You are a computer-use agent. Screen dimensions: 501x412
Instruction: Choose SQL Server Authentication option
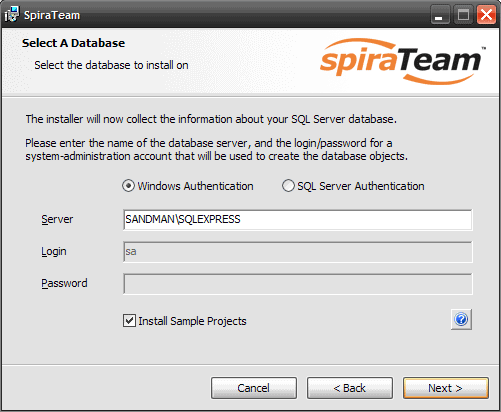click(x=288, y=186)
